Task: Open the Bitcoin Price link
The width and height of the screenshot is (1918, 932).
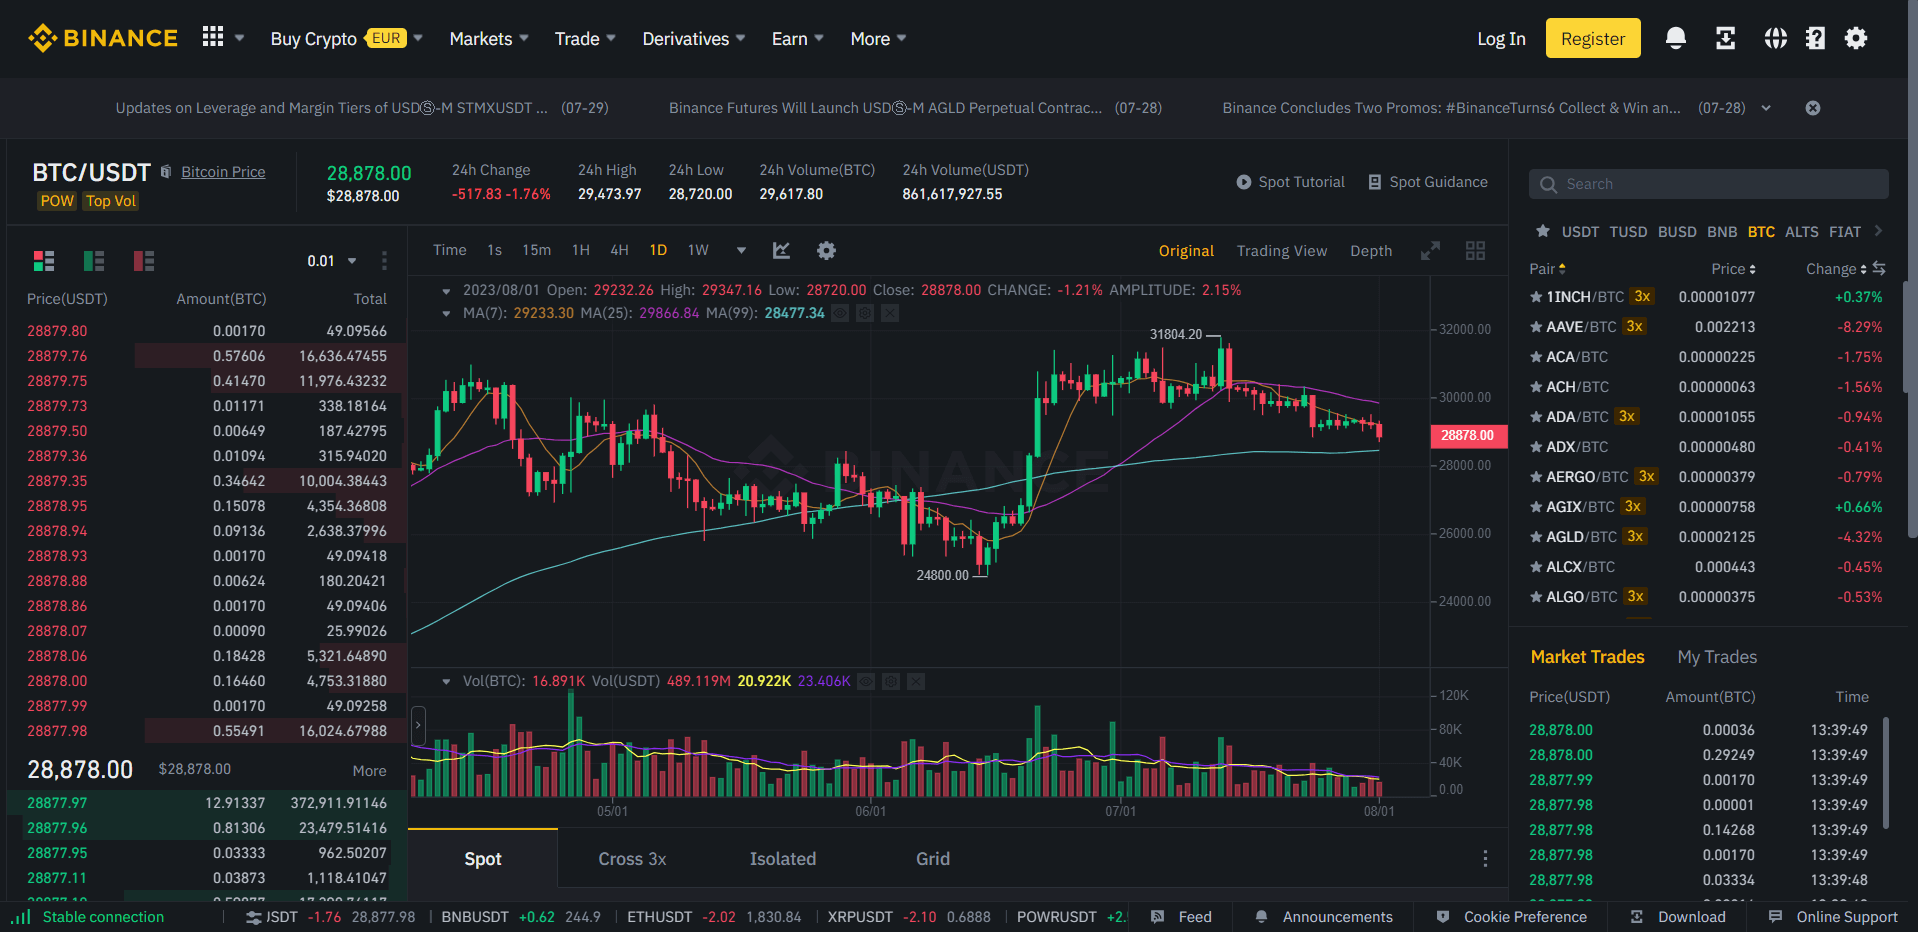Action: click(x=223, y=172)
